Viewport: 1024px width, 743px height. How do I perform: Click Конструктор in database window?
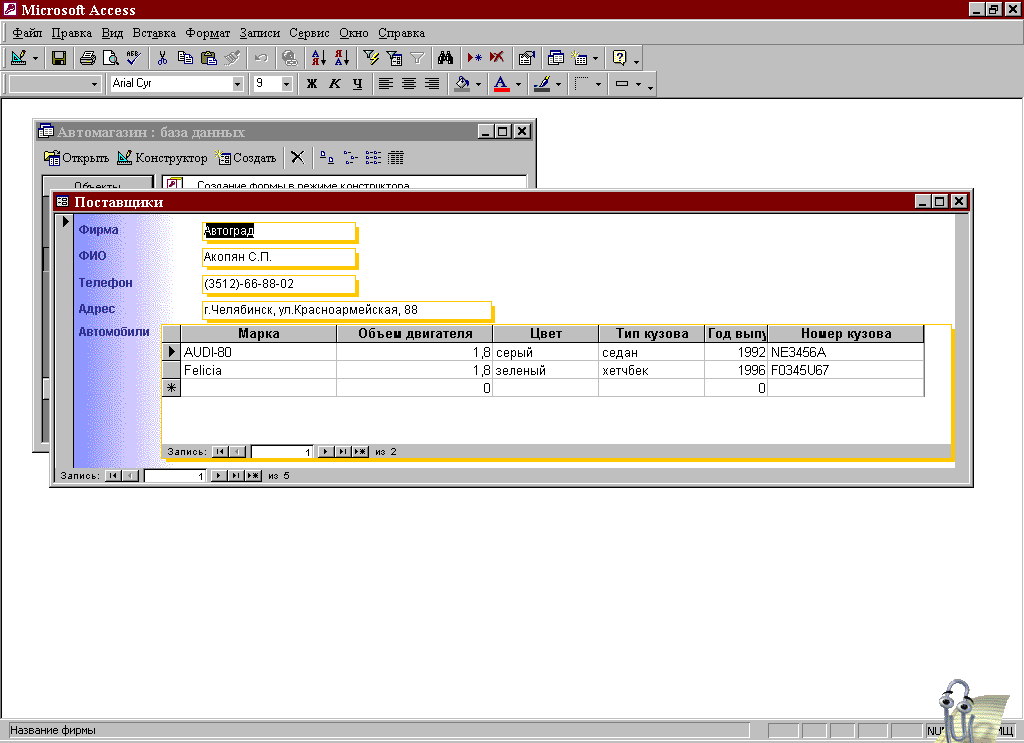[162, 157]
